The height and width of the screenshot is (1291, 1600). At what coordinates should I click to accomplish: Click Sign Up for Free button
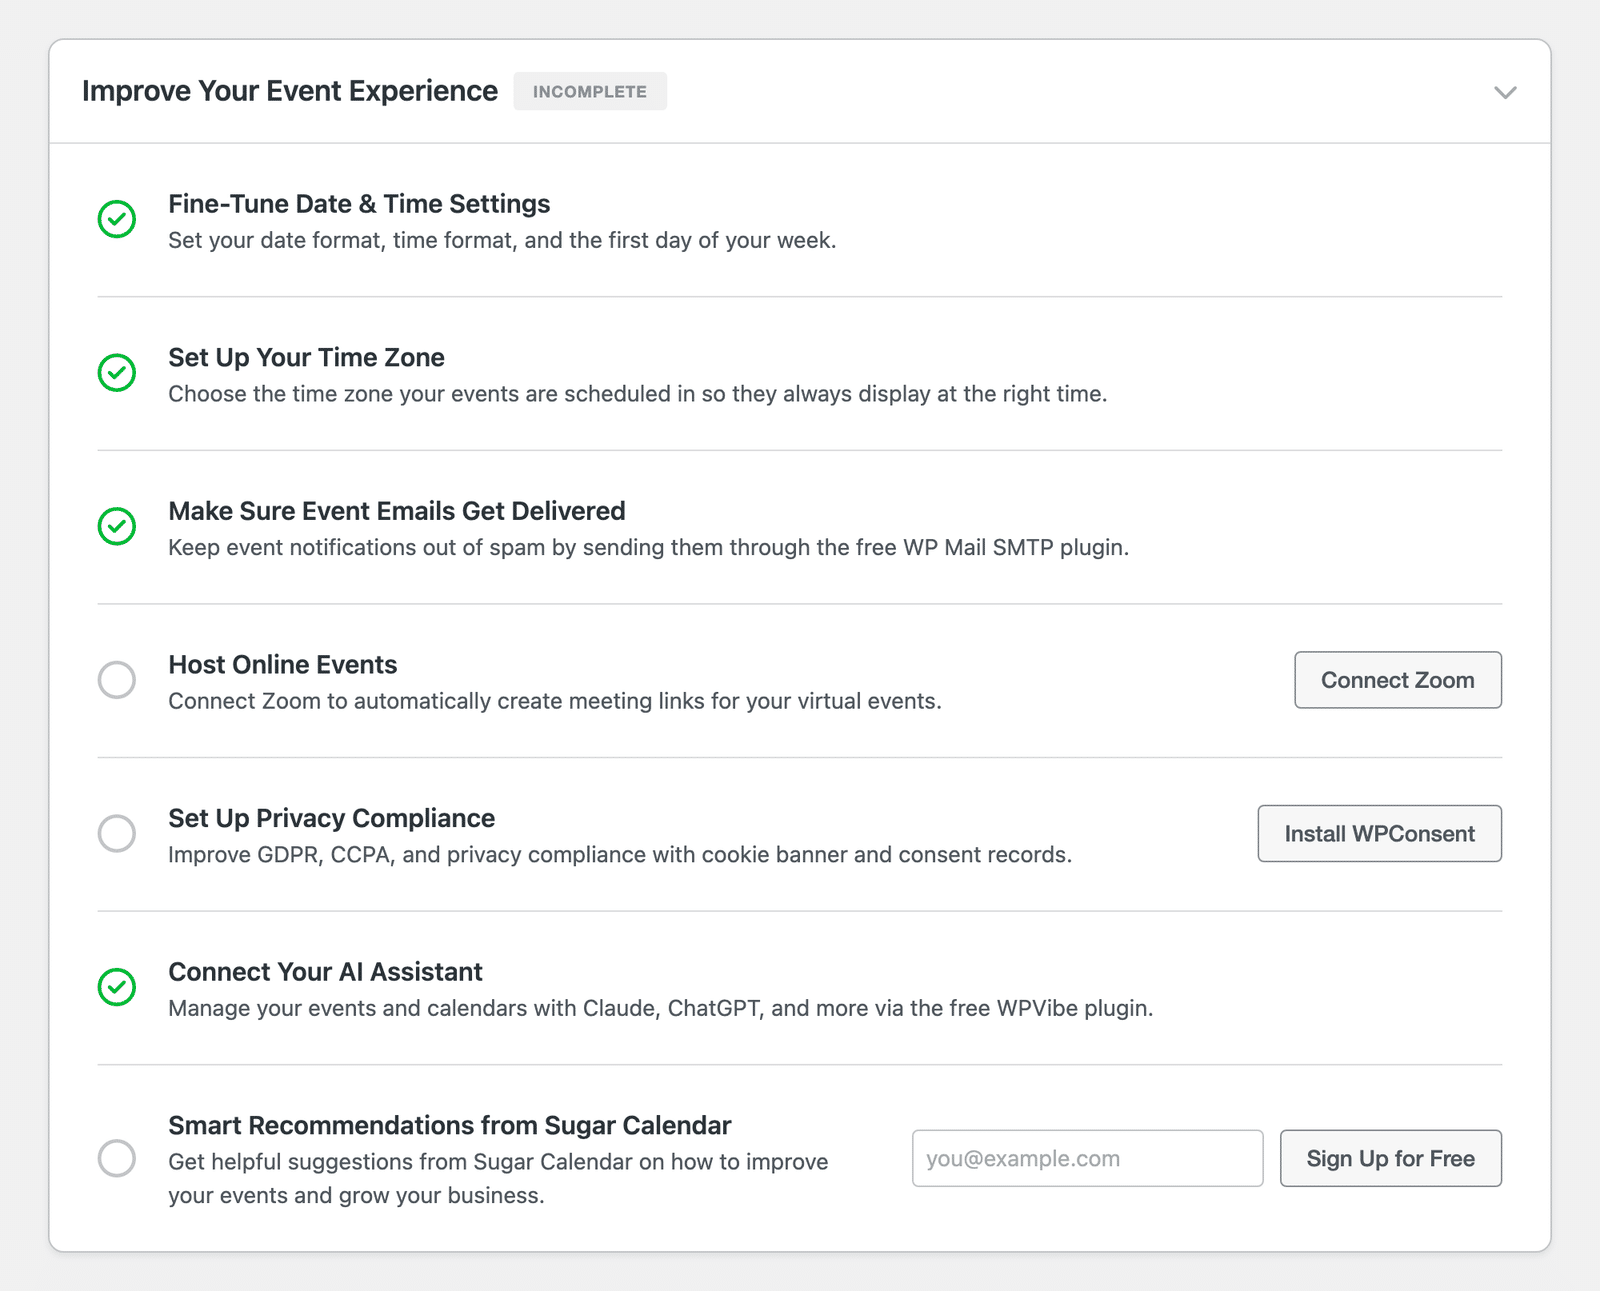click(x=1391, y=1158)
